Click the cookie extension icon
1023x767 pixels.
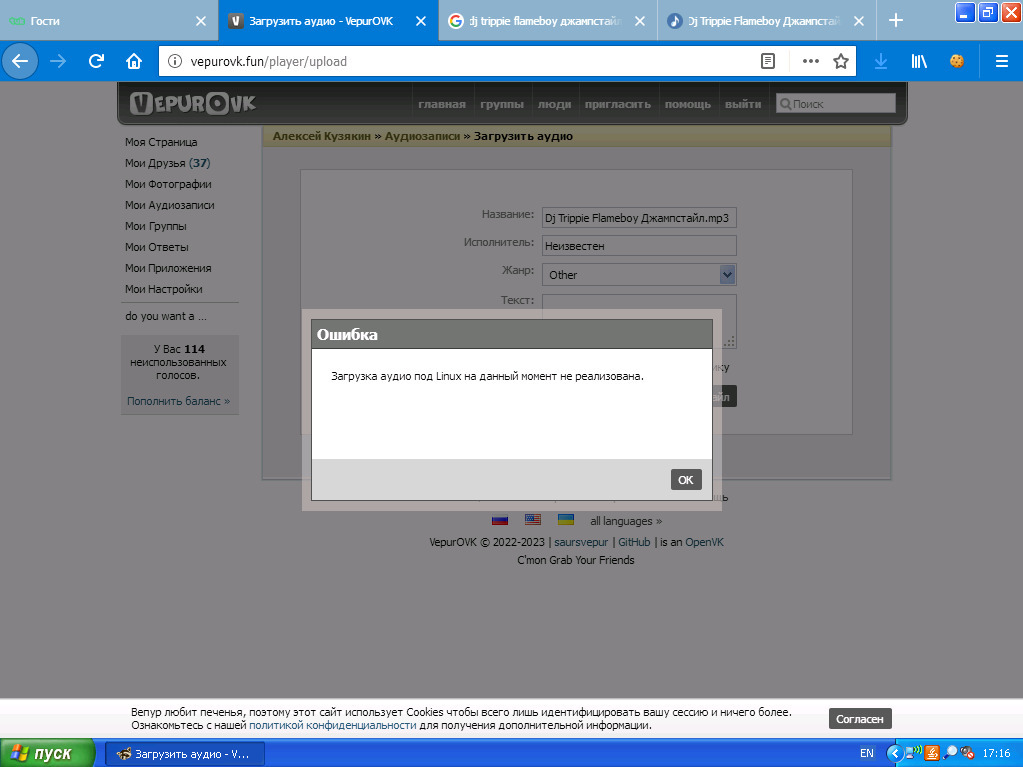click(957, 61)
